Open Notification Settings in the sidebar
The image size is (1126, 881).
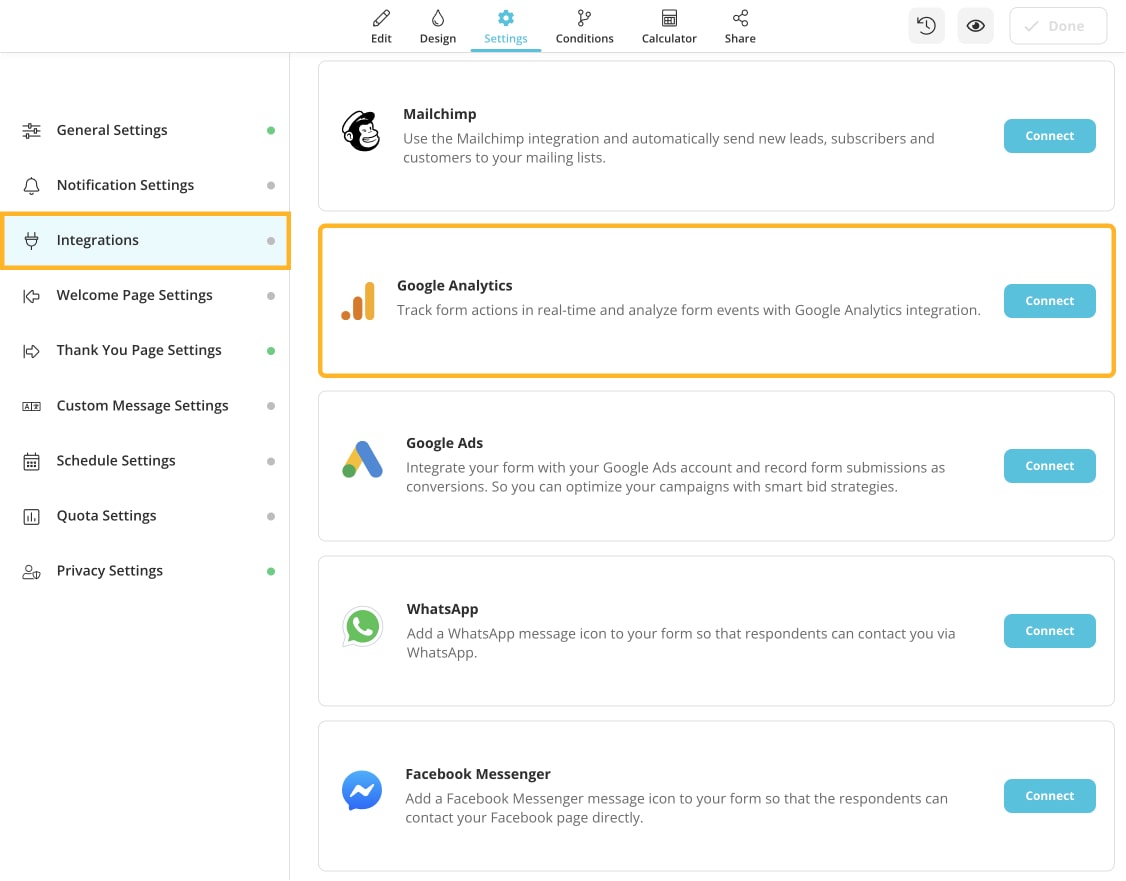[125, 185]
